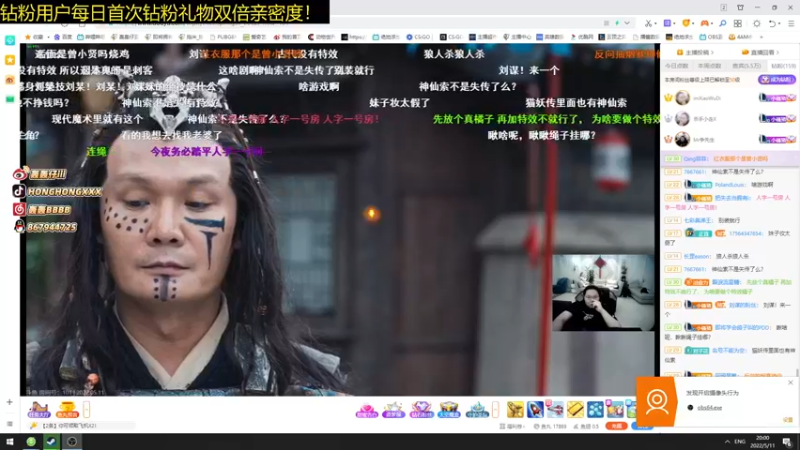This screenshot has width=800, height=450.
Task: Click the cyan icon at the sidebar top
Action: (10, 40)
